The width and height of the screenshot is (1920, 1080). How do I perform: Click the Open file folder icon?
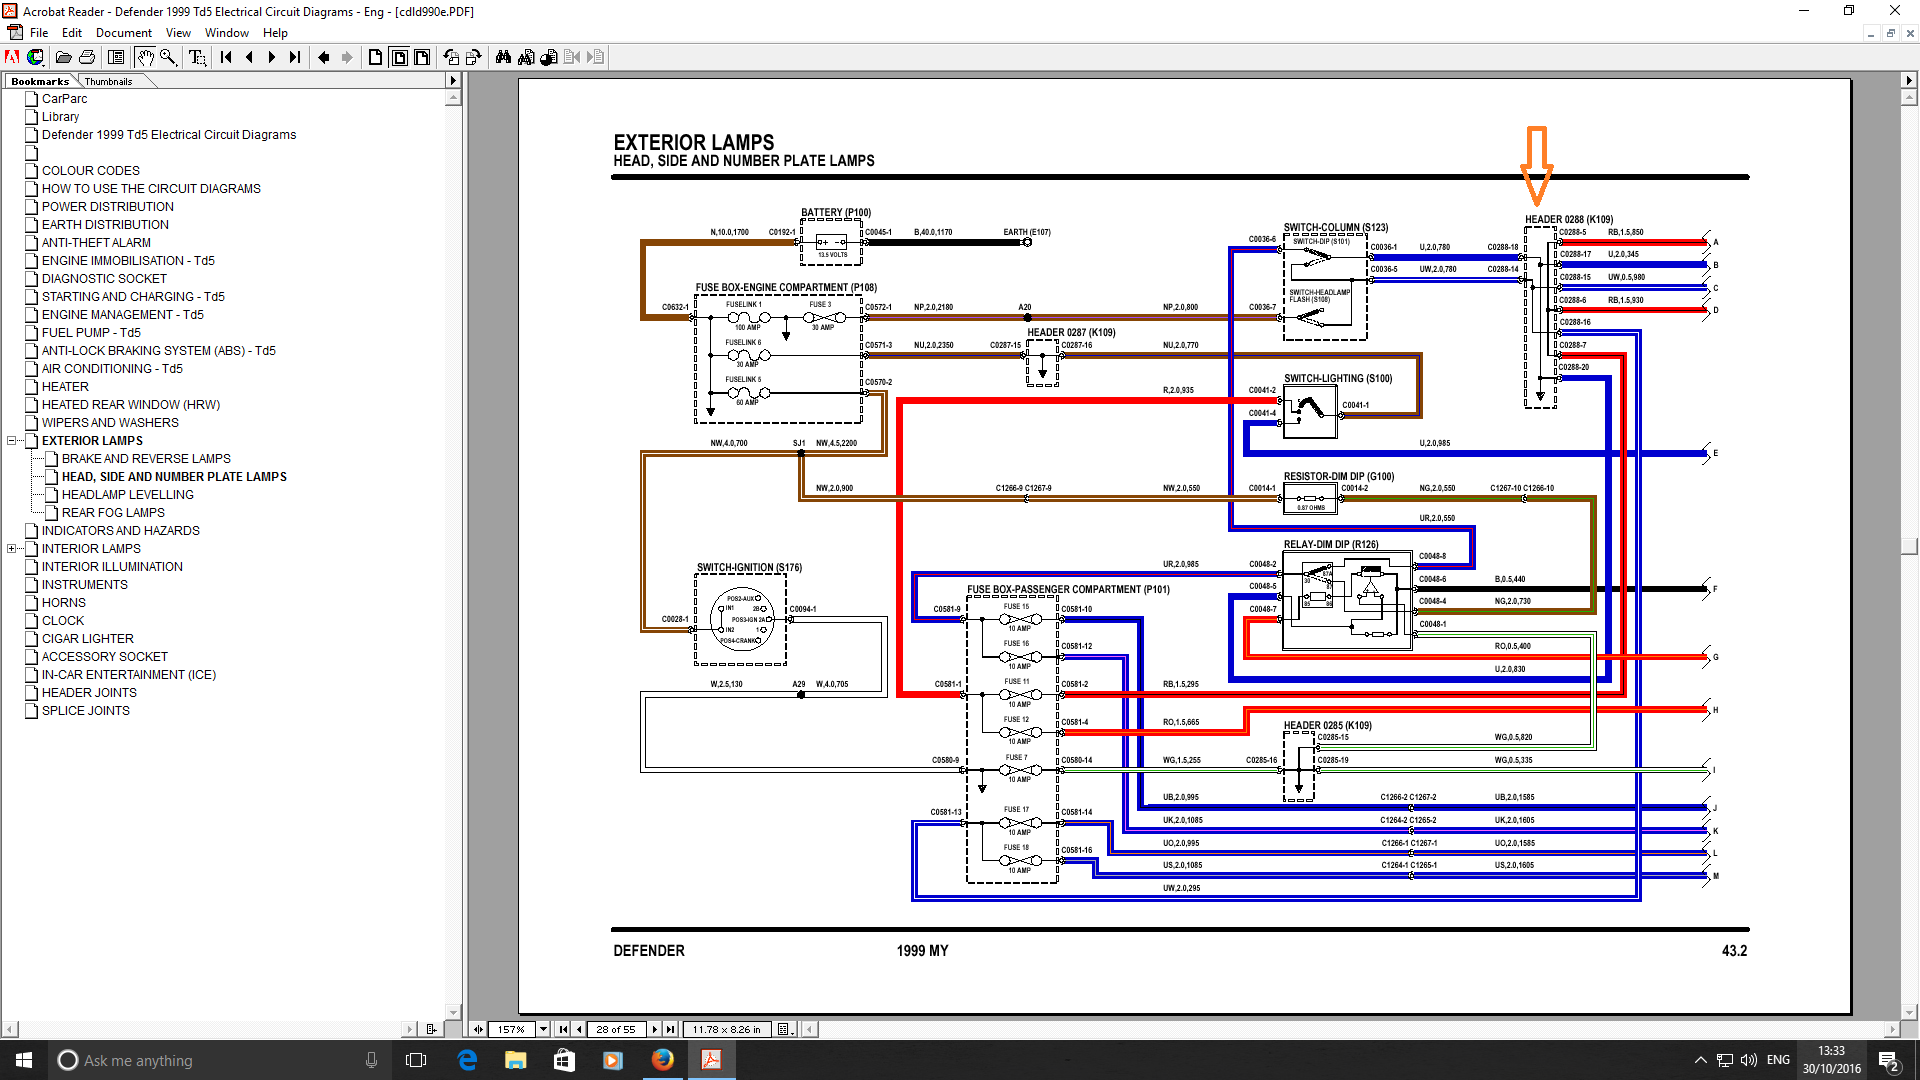point(64,57)
